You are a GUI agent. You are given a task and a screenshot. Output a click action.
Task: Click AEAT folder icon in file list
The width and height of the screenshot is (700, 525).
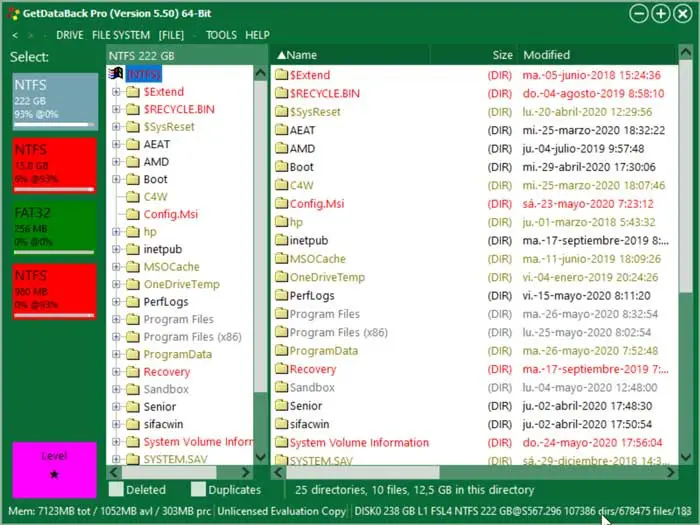pyautogui.click(x=281, y=130)
